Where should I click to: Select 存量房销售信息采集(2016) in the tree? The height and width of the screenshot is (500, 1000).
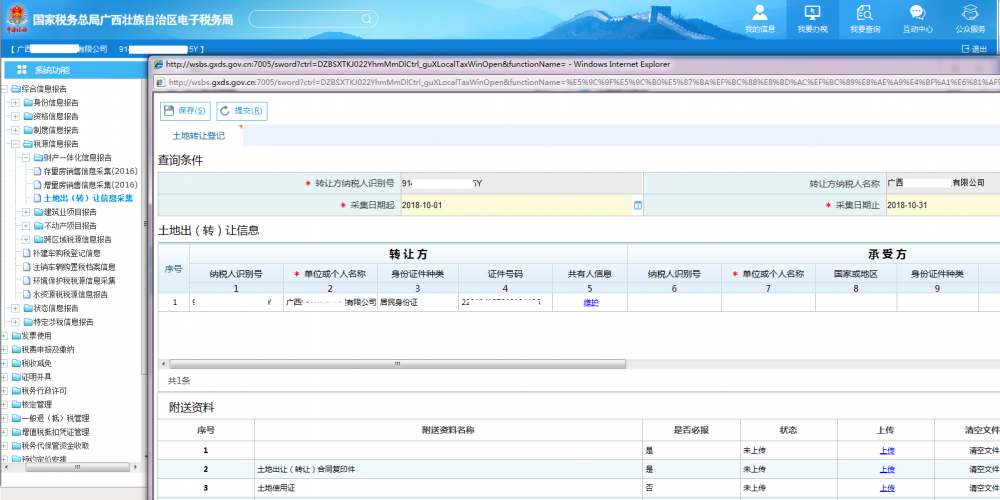click(90, 171)
